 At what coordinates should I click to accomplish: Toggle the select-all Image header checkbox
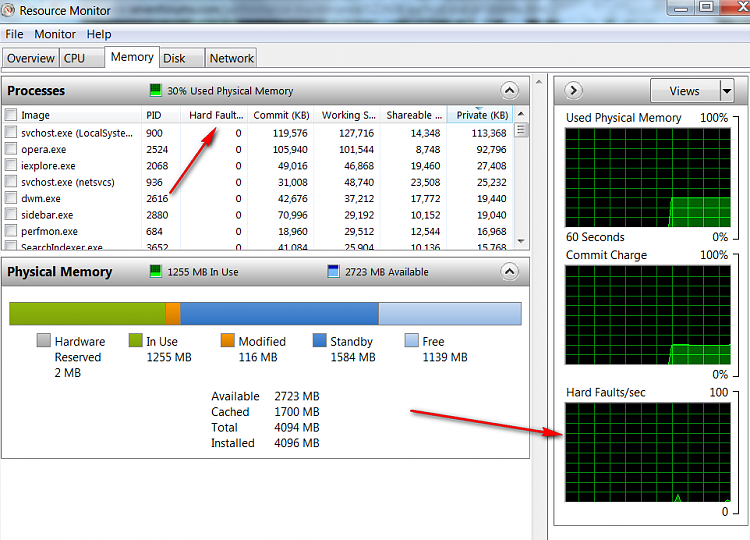(x=11, y=115)
